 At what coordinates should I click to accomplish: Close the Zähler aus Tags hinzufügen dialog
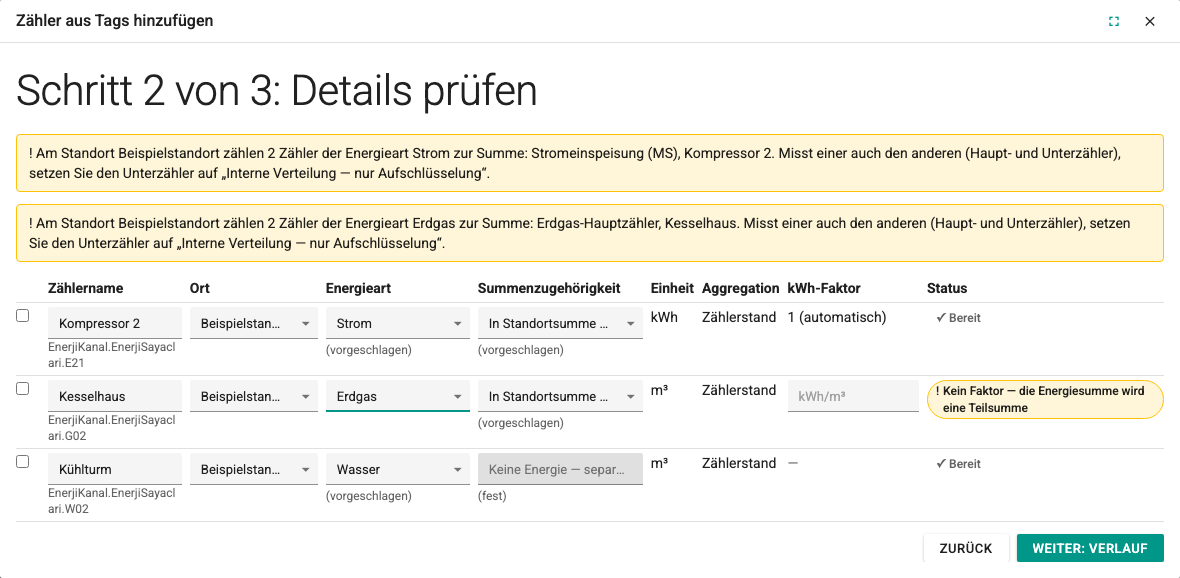coord(1150,21)
